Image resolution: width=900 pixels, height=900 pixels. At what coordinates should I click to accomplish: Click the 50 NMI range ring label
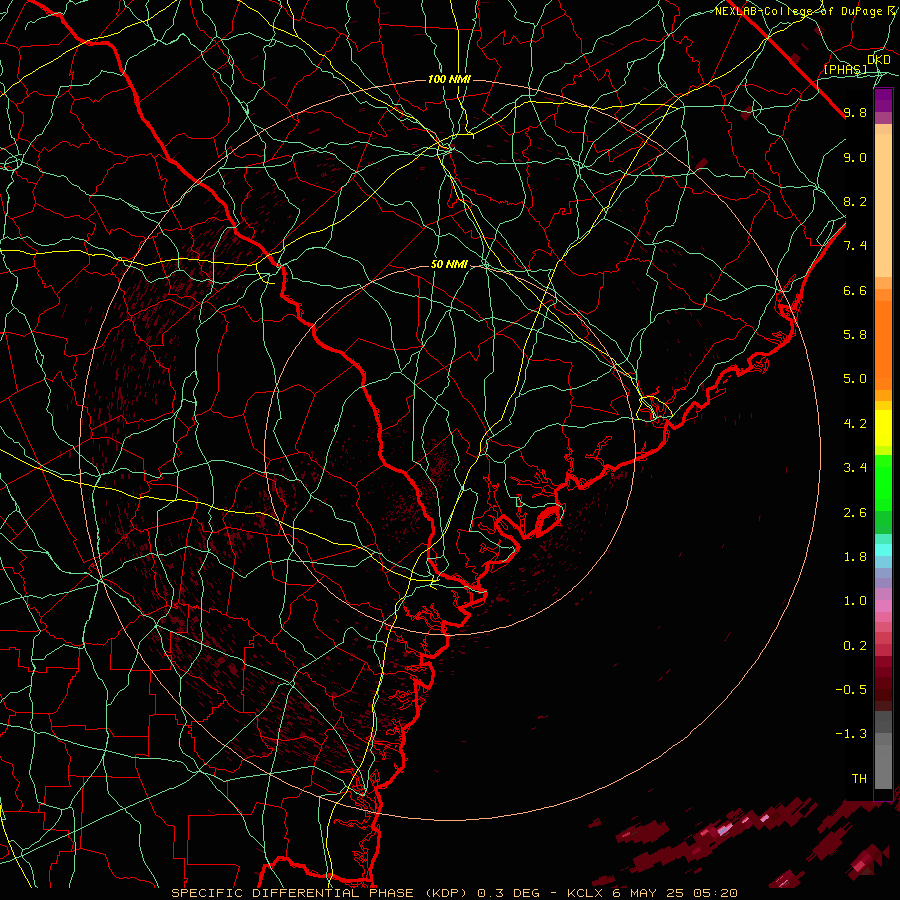click(449, 265)
